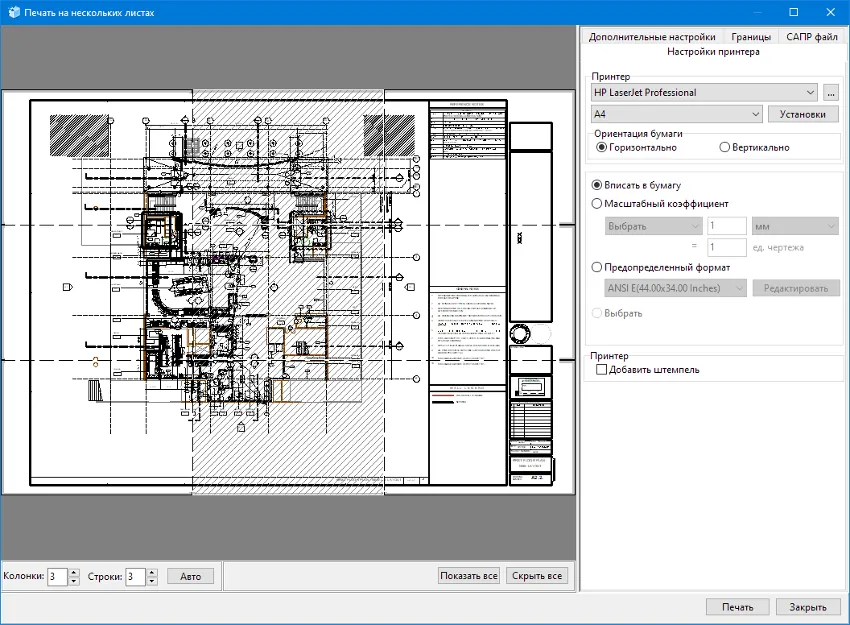Decrease Строки with the down arrow

point(152,581)
